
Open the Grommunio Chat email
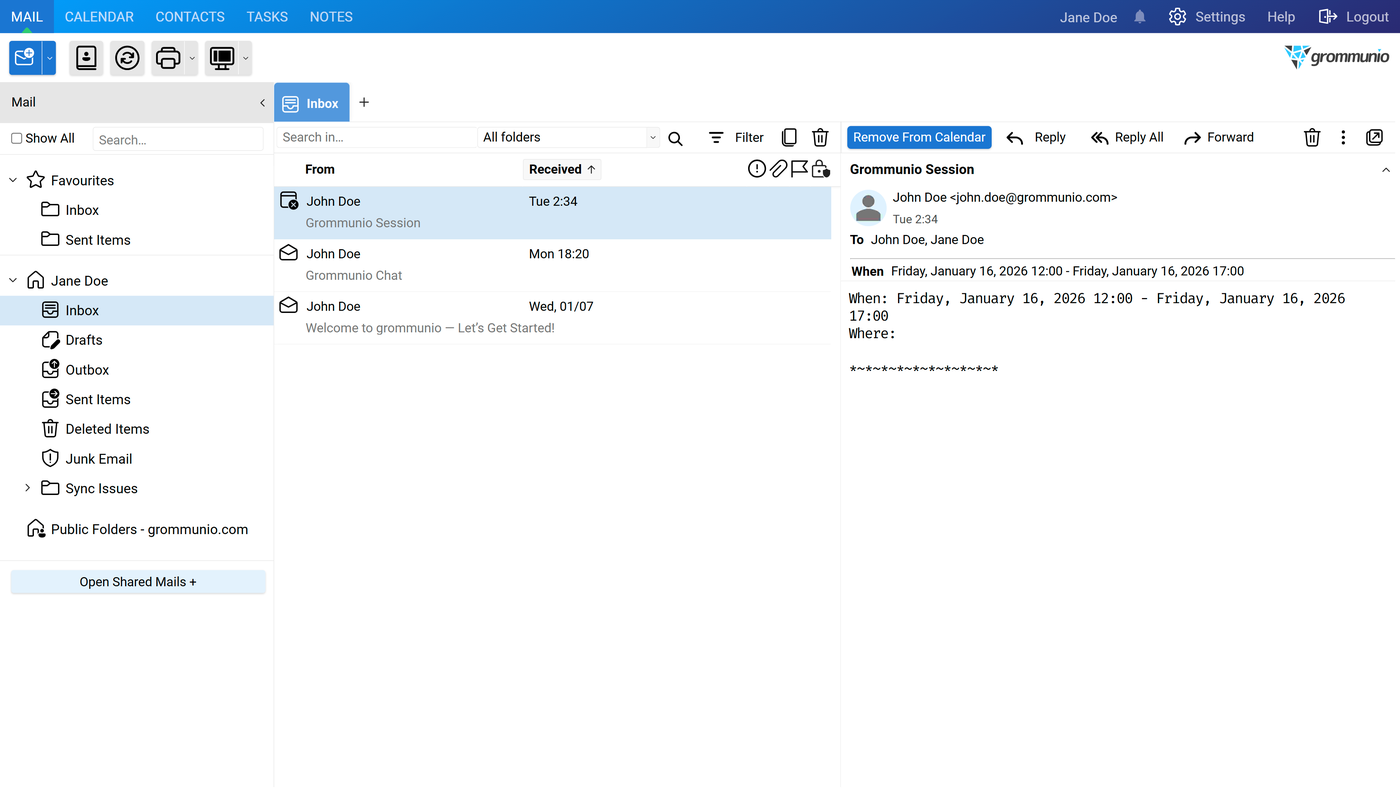(553, 265)
